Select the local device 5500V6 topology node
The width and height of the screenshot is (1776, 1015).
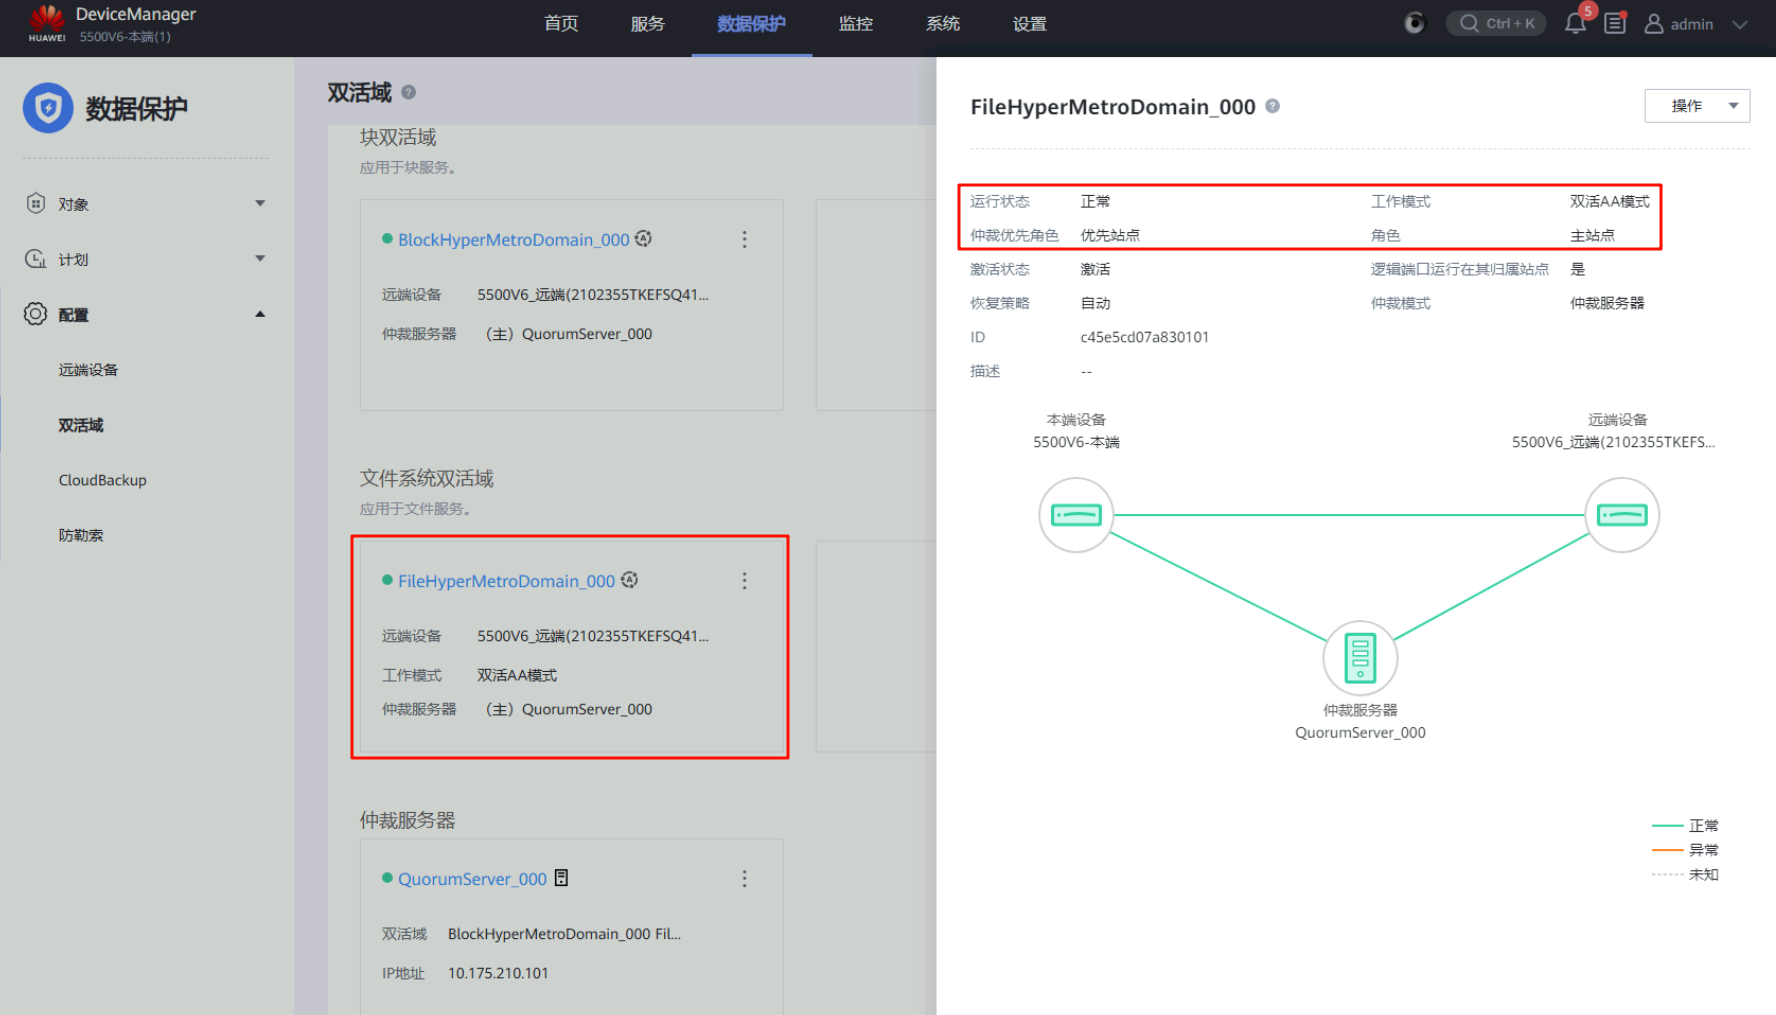point(1076,515)
